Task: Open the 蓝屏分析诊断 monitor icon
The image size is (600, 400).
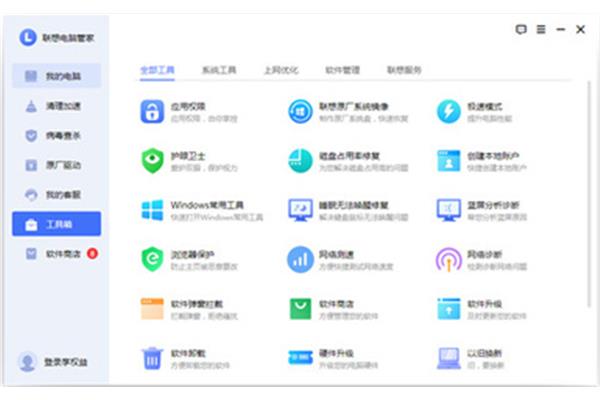Action: (x=449, y=210)
